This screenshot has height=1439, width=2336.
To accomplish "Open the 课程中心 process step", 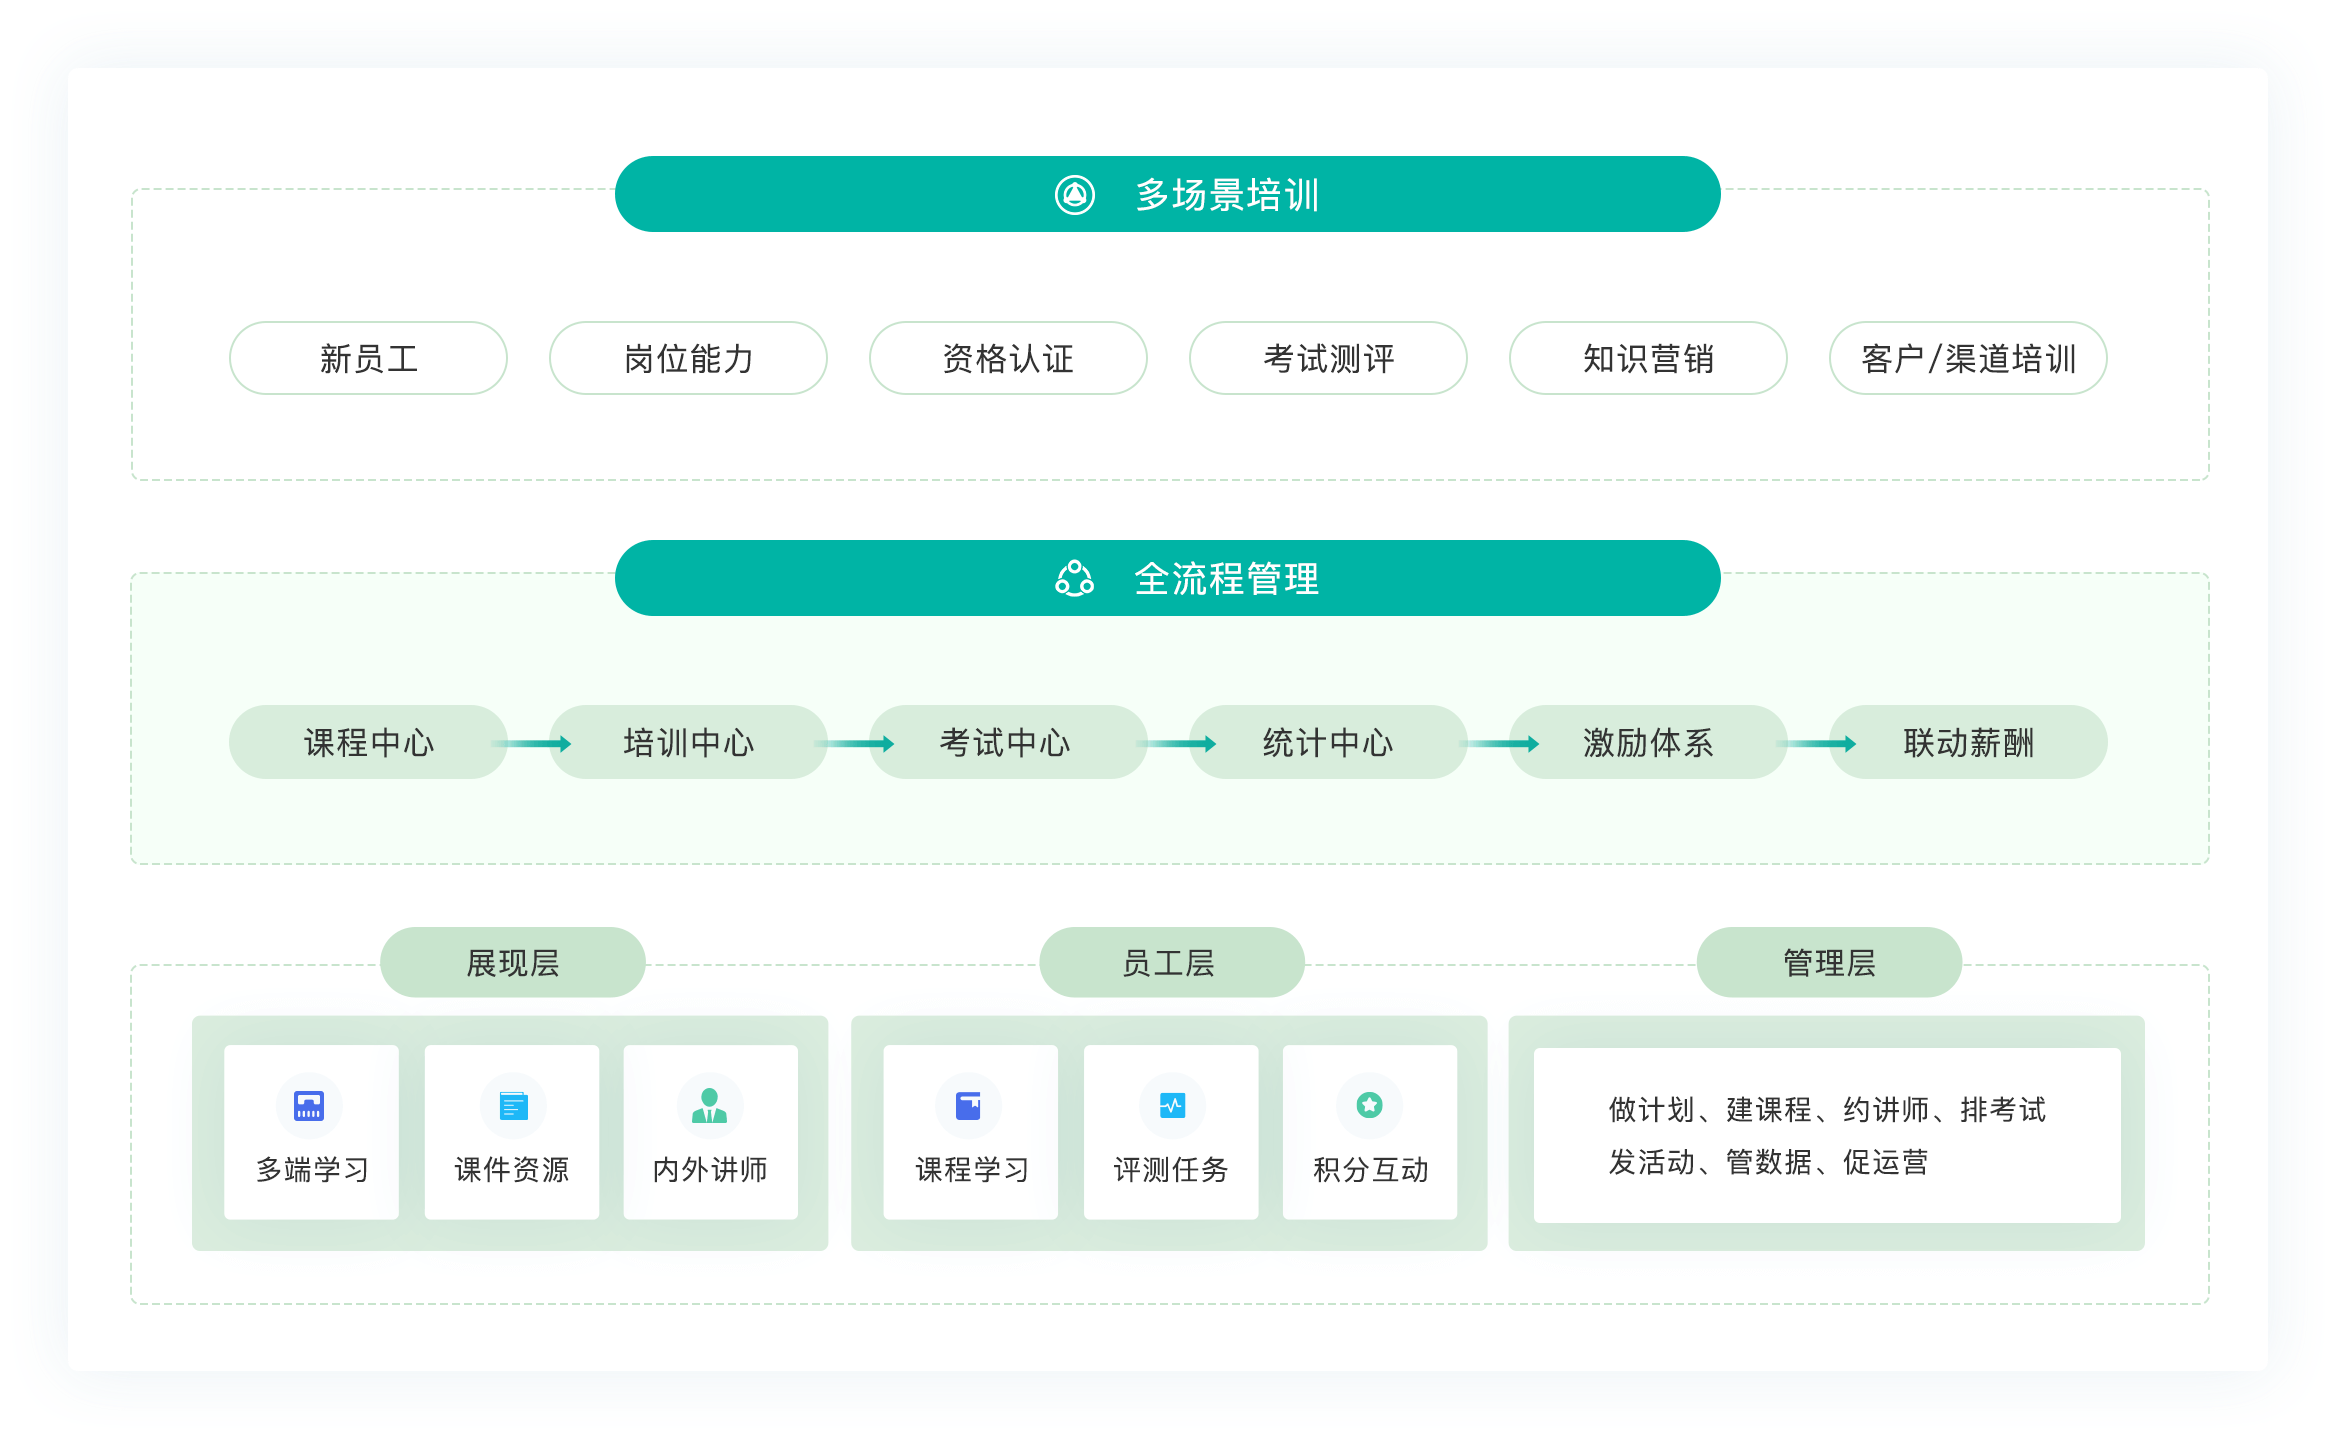I will (368, 742).
